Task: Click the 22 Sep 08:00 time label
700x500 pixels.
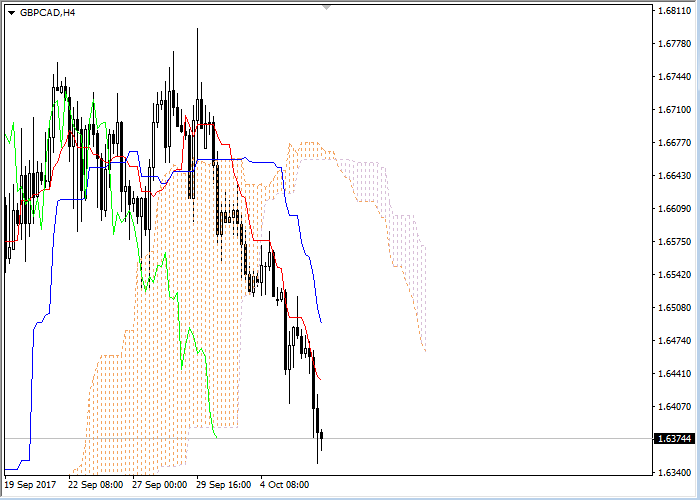Action: [x=96, y=485]
